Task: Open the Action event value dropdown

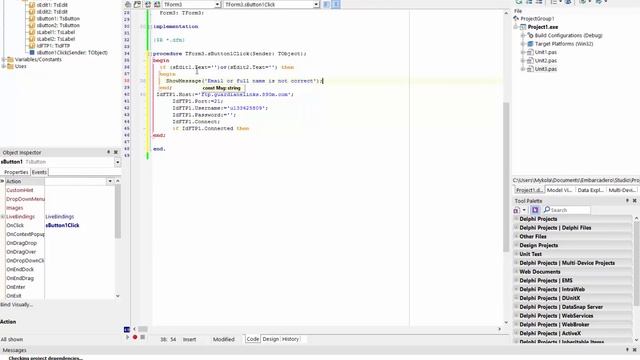Action: (110, 181)
